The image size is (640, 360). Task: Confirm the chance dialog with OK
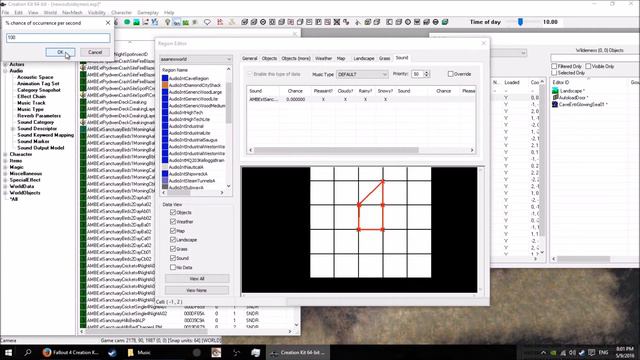click(x=60, y=52)
